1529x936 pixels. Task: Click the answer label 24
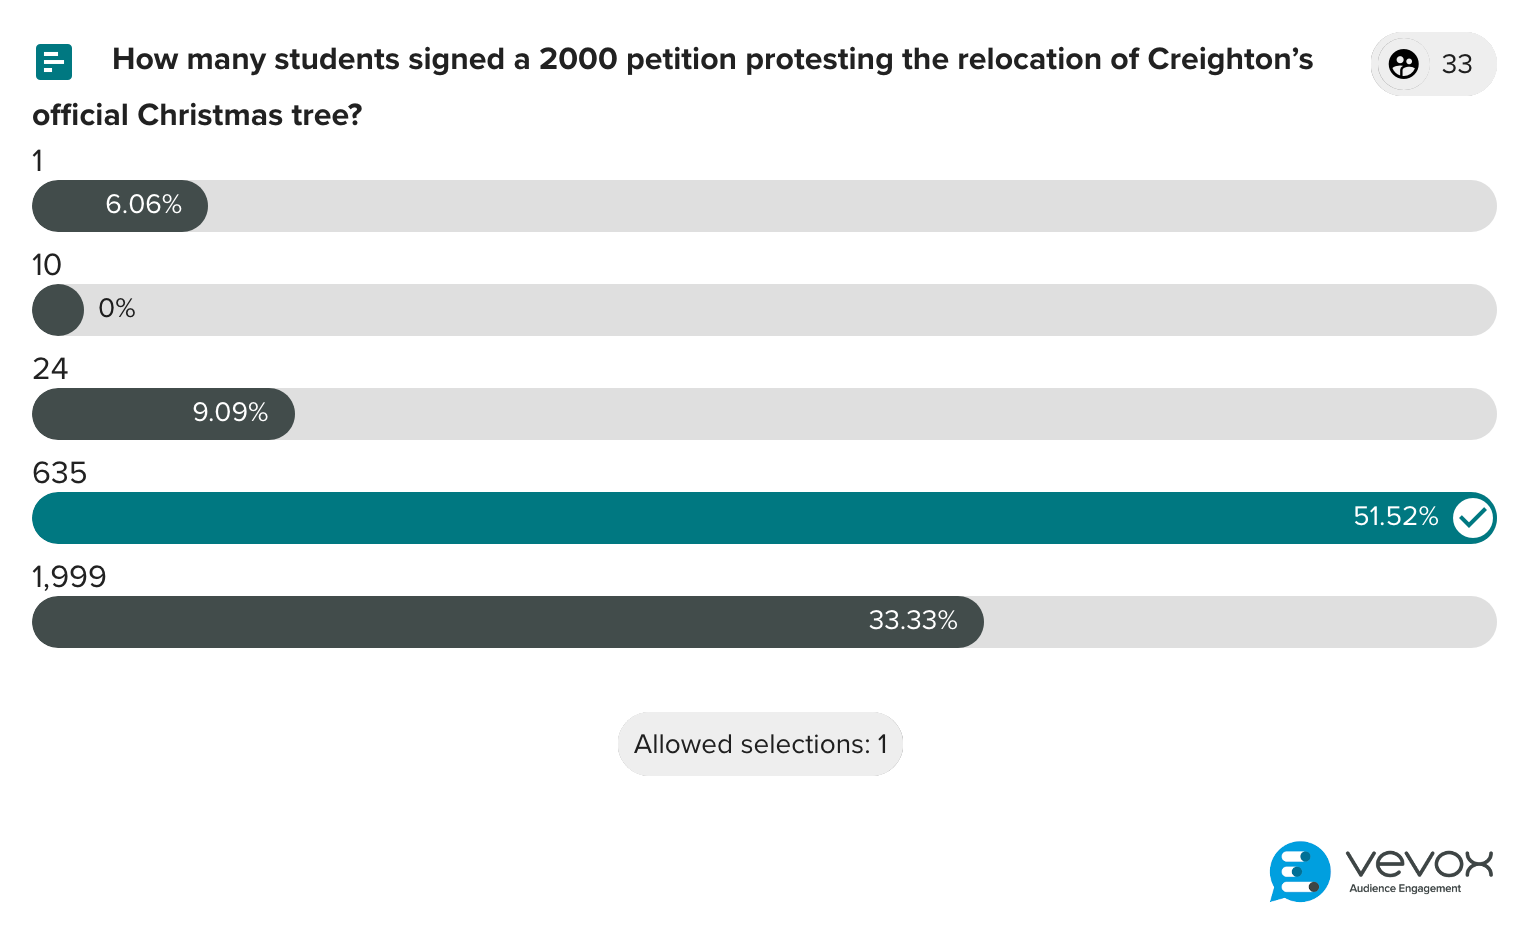point(50,369)
